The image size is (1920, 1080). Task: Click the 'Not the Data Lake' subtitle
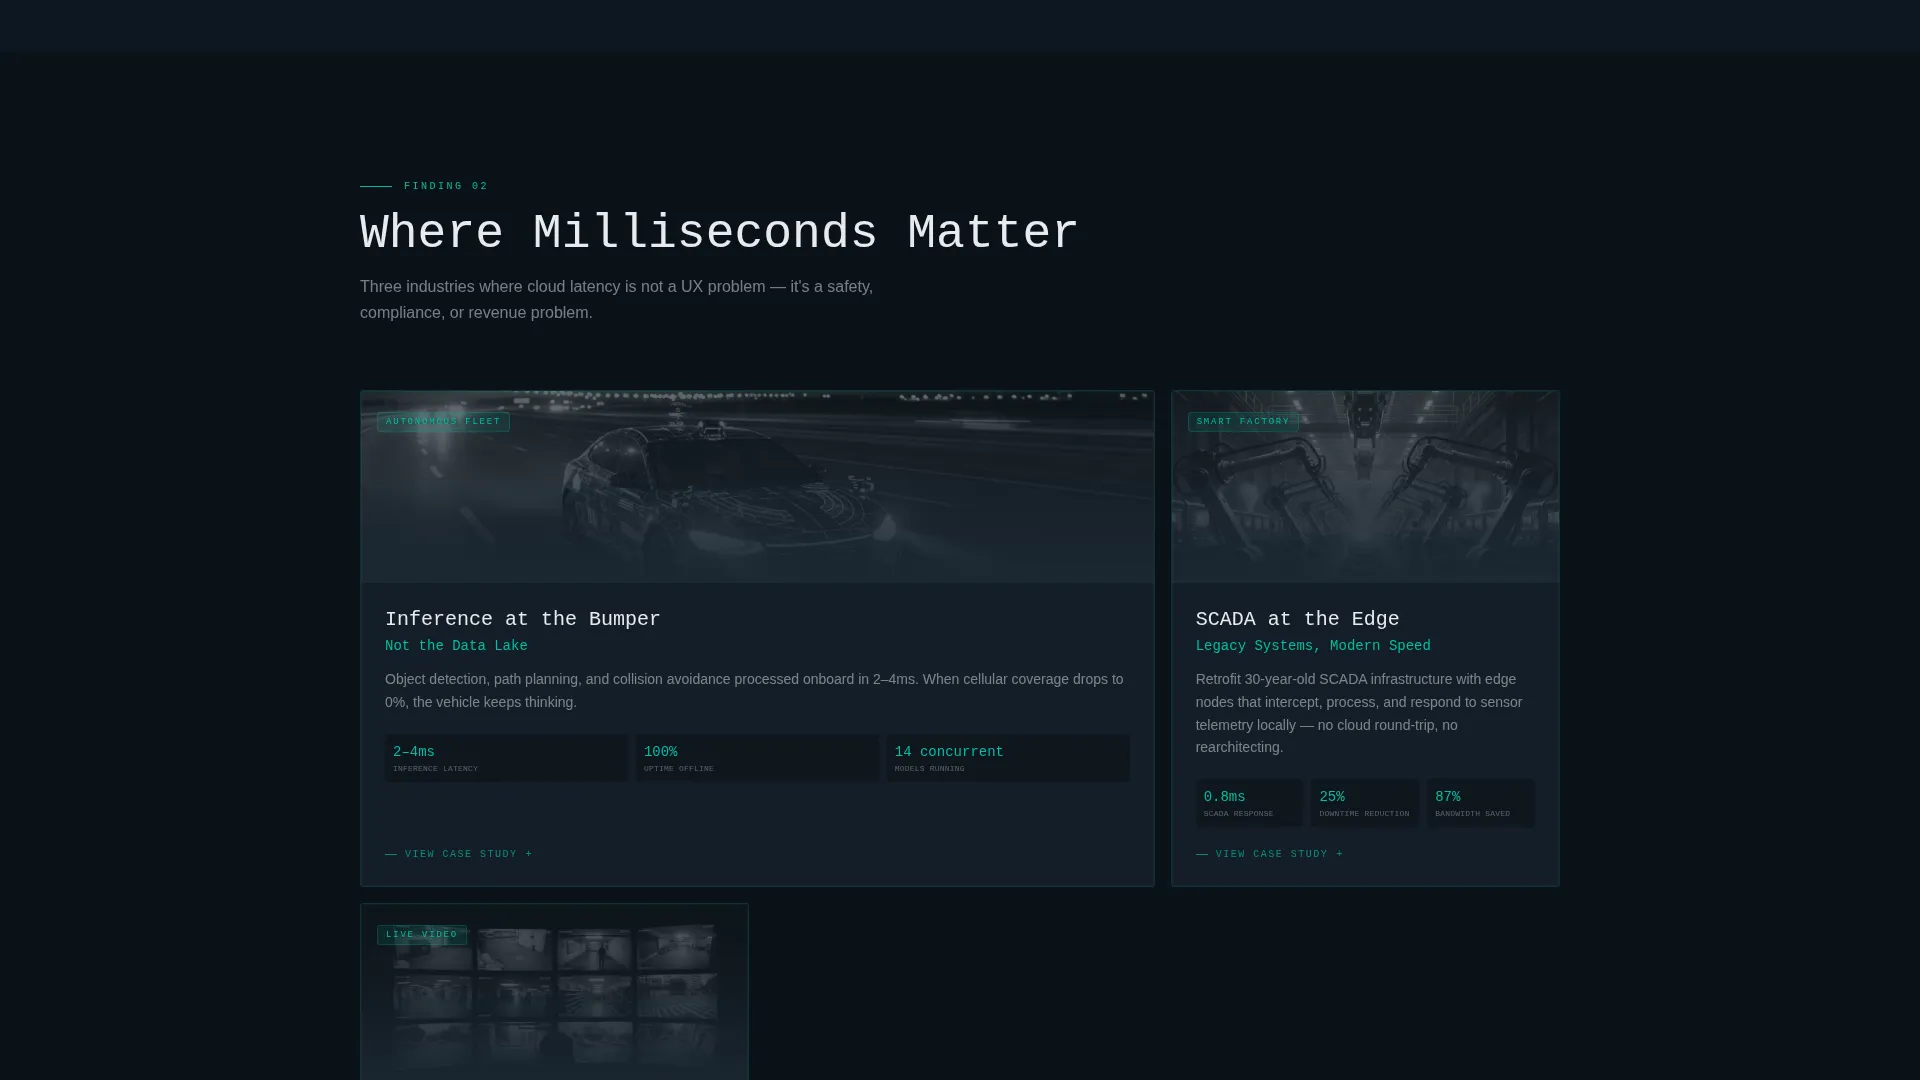pyautogui.click(x=456, y=646)
